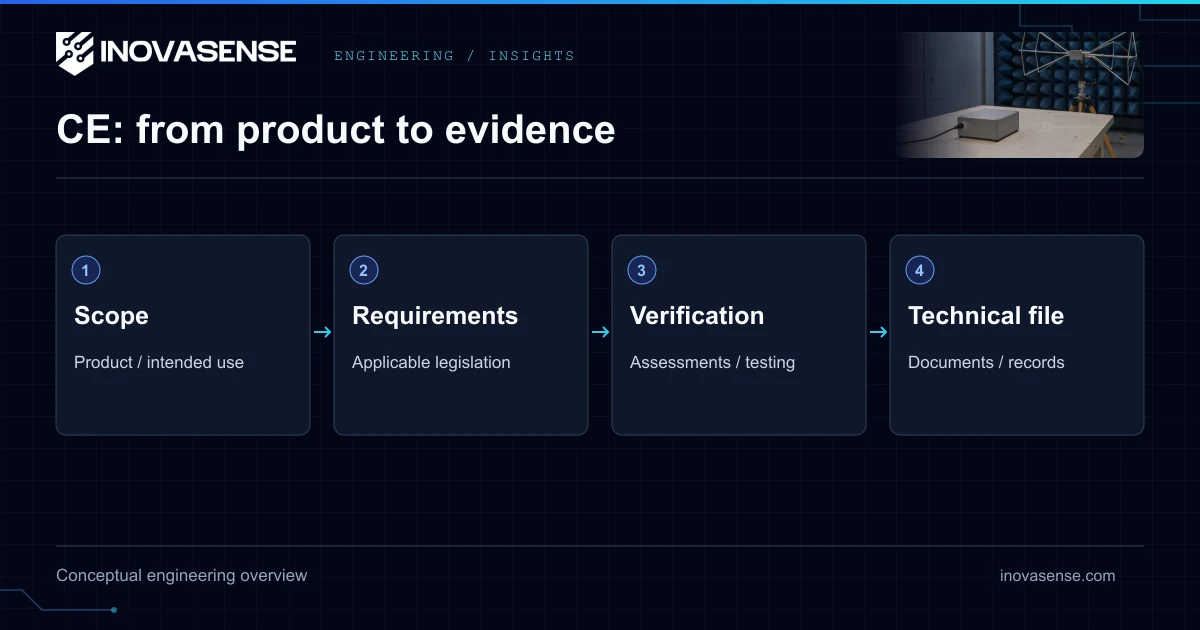Viewport: 1200px width, 630px height.
Task: Select the 'ENGINEERING / INSIGHTS' label
Action: click(454, 56)
